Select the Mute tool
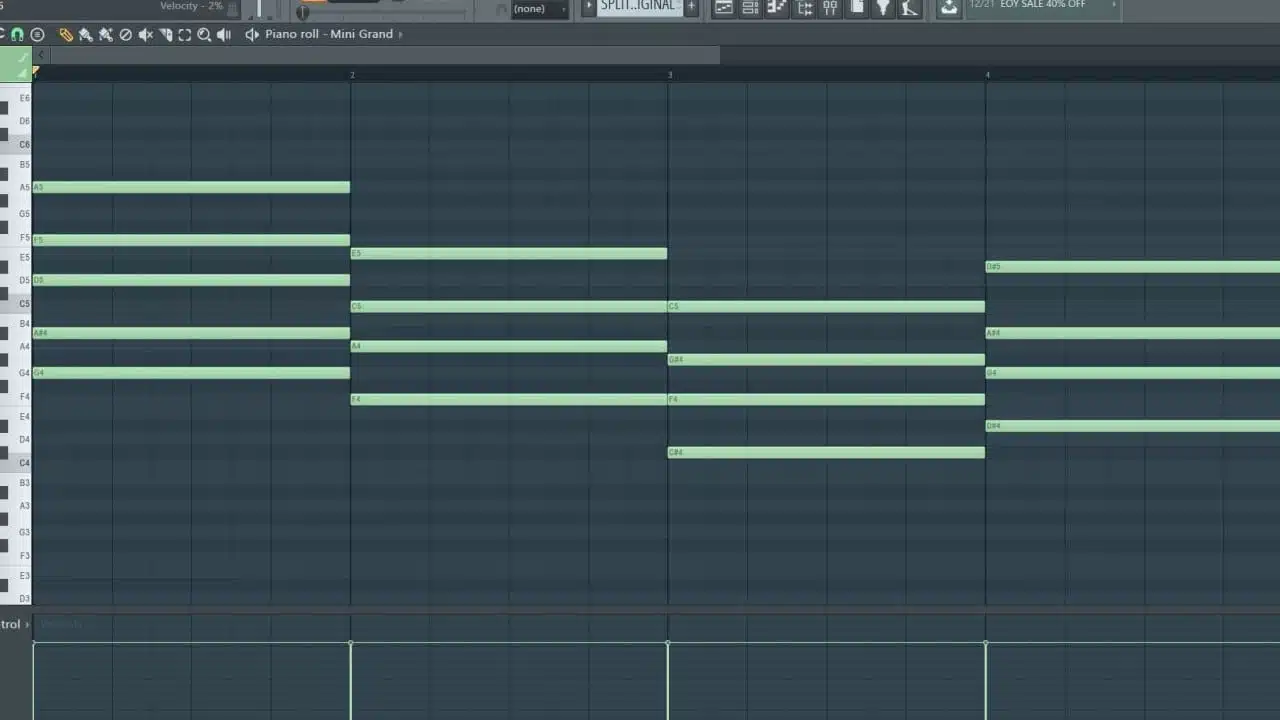This screenshot has width=1280, height=720. (x=146, y=34)
